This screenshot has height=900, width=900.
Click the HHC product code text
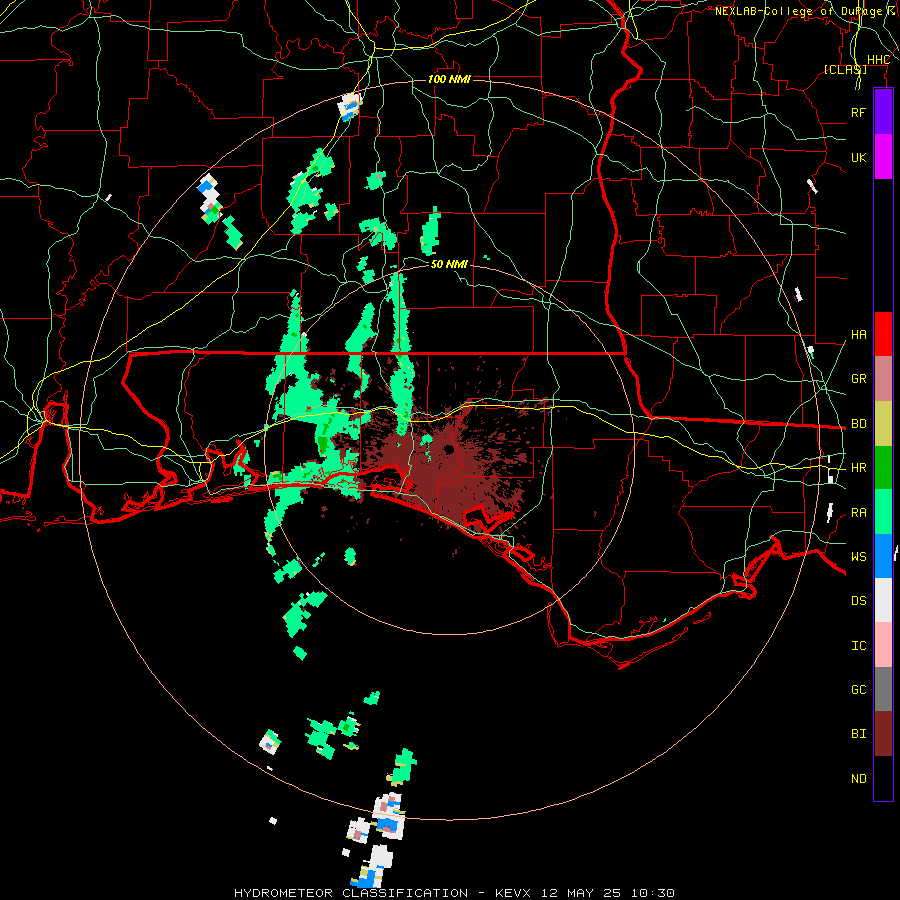878,60
